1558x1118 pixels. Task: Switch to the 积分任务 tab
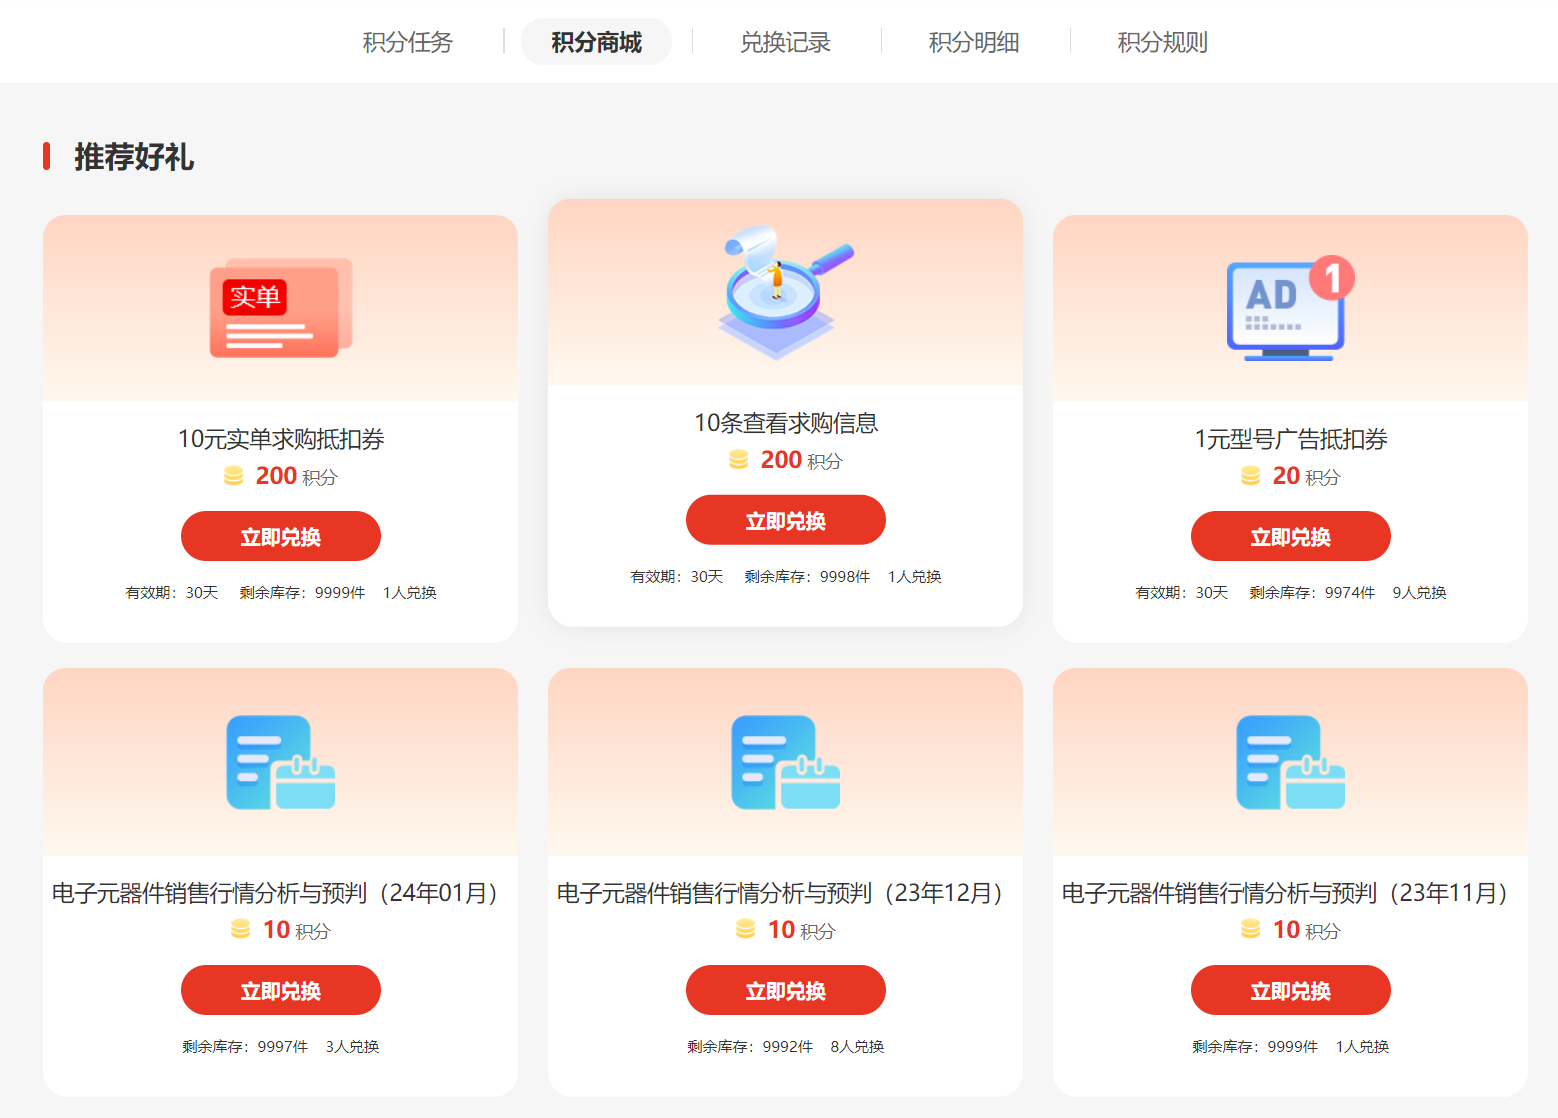click(407, 42)
